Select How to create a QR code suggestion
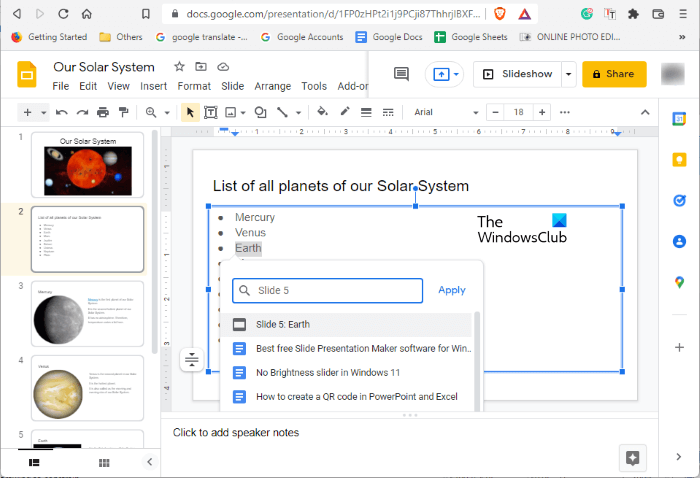The width and height of the screenshot is (700, 478). [346, 397]
